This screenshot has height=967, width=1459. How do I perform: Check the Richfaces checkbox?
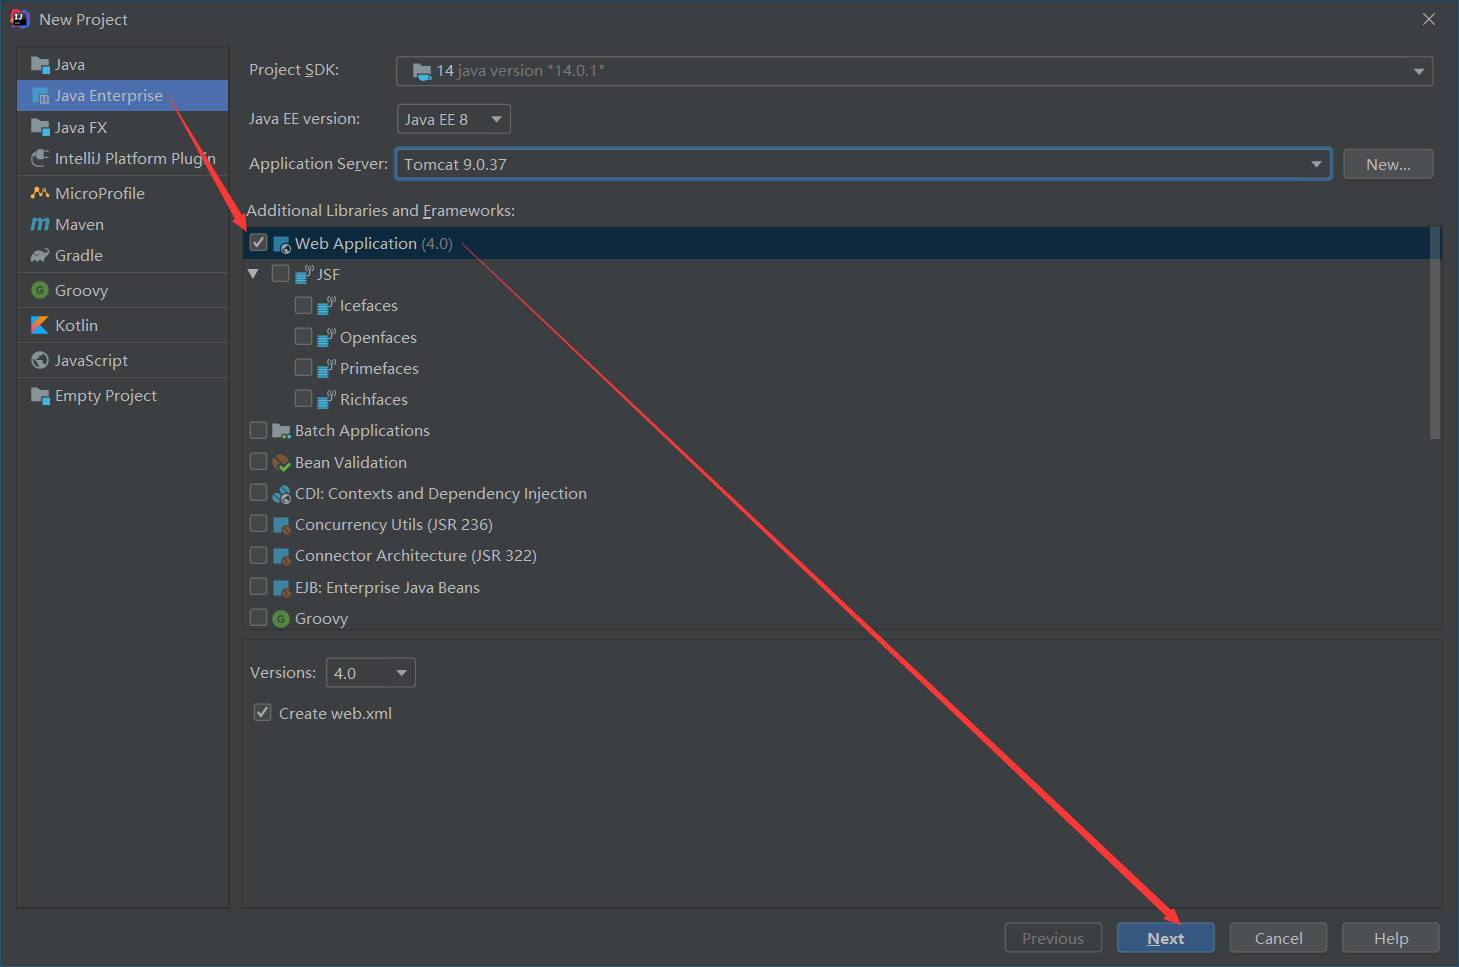(x=304, y=399)
